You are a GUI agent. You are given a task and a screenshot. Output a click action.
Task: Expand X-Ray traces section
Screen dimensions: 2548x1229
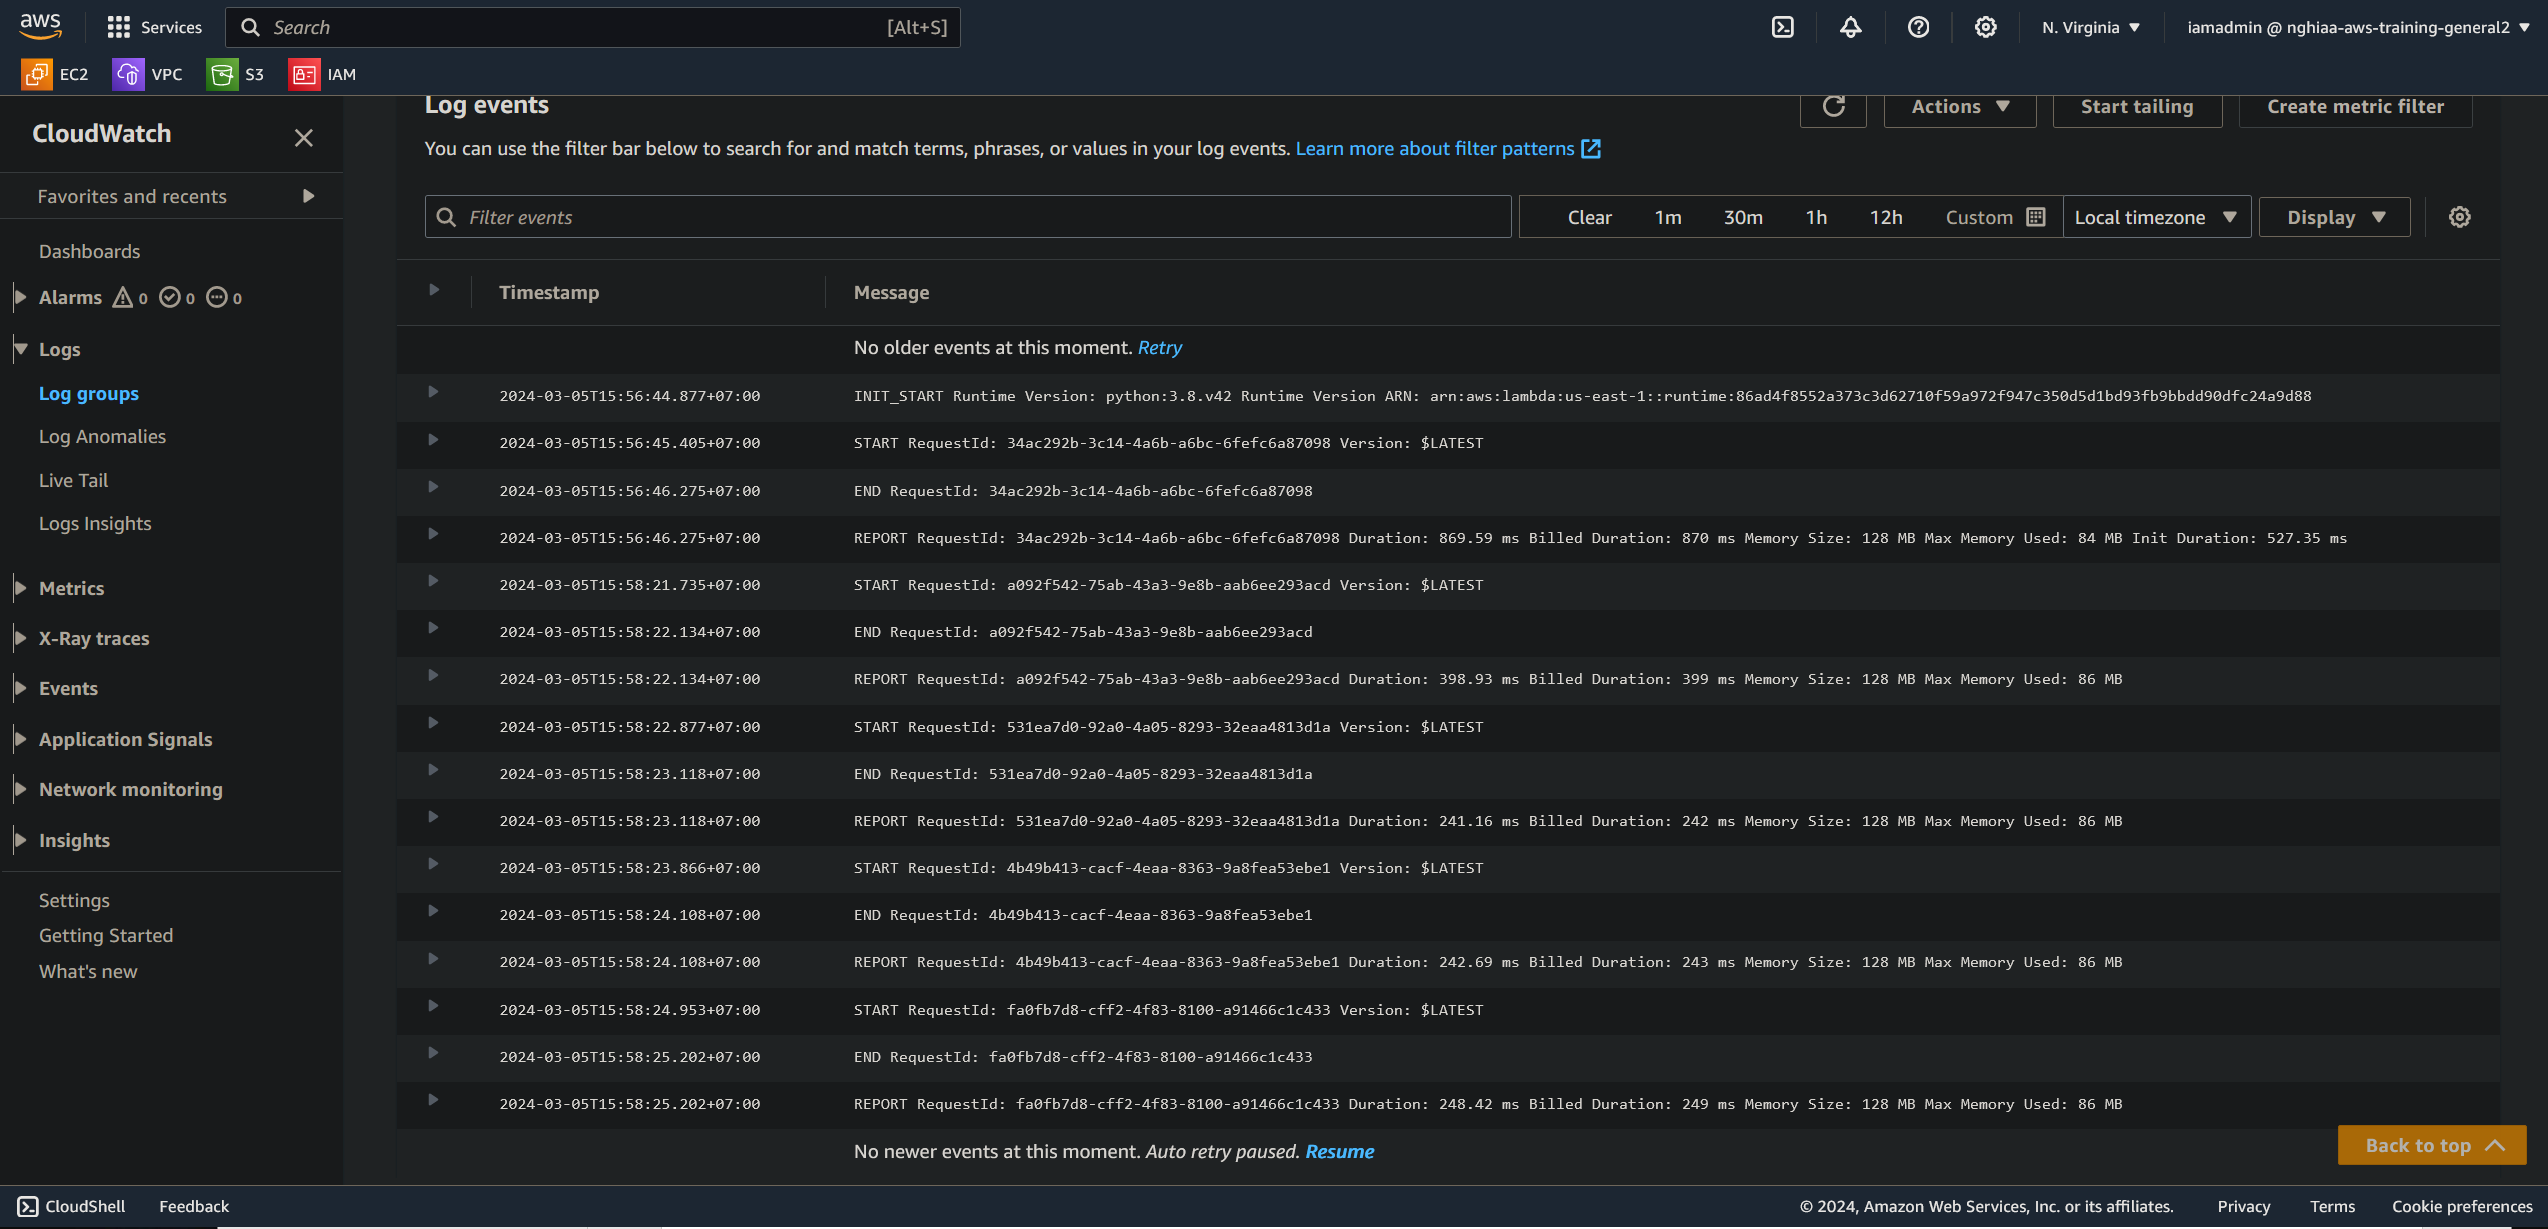(20, 638)
